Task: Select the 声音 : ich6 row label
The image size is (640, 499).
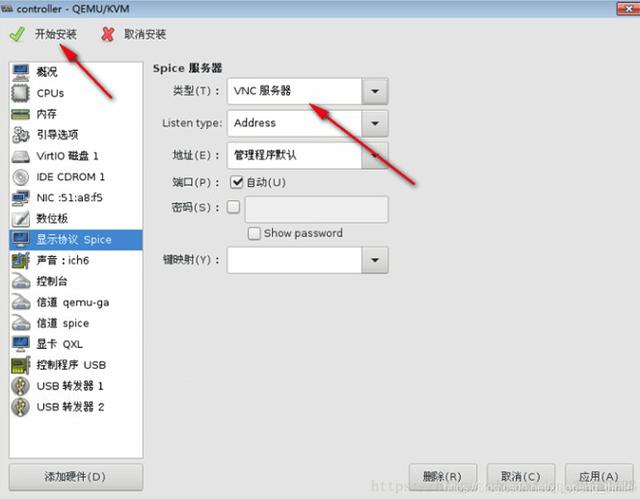Action: pos(62,261)
